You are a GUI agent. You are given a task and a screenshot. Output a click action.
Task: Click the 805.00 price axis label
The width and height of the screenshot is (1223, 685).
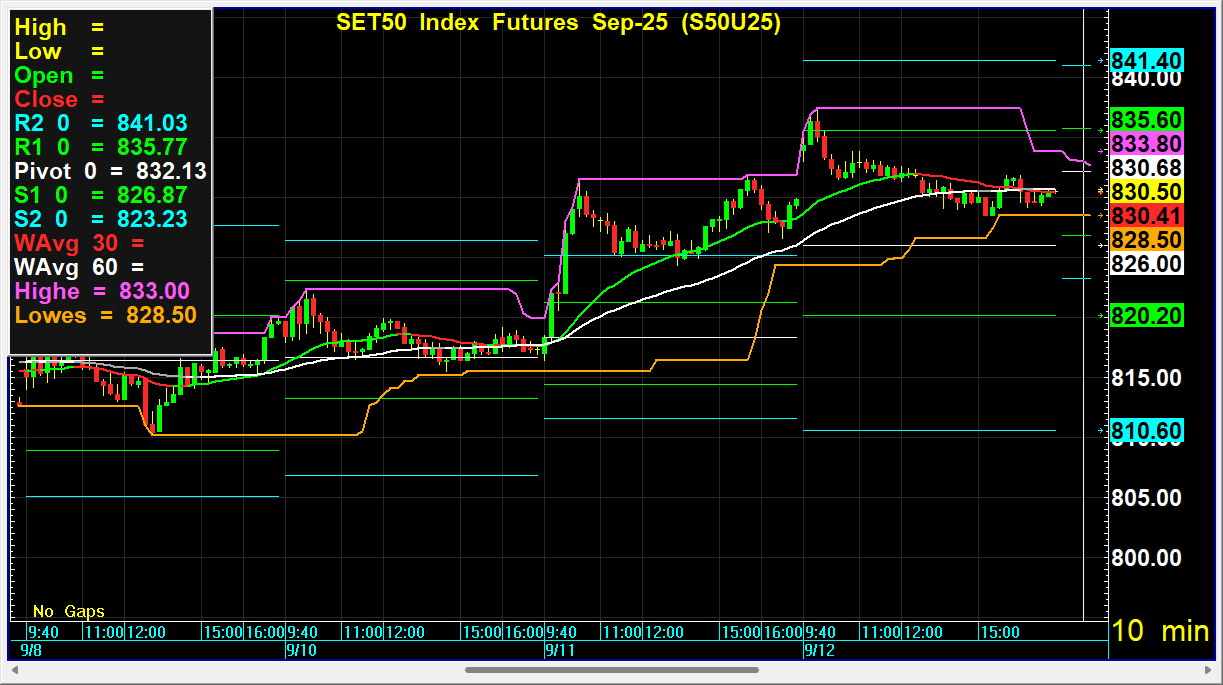tap(1147, 497)
